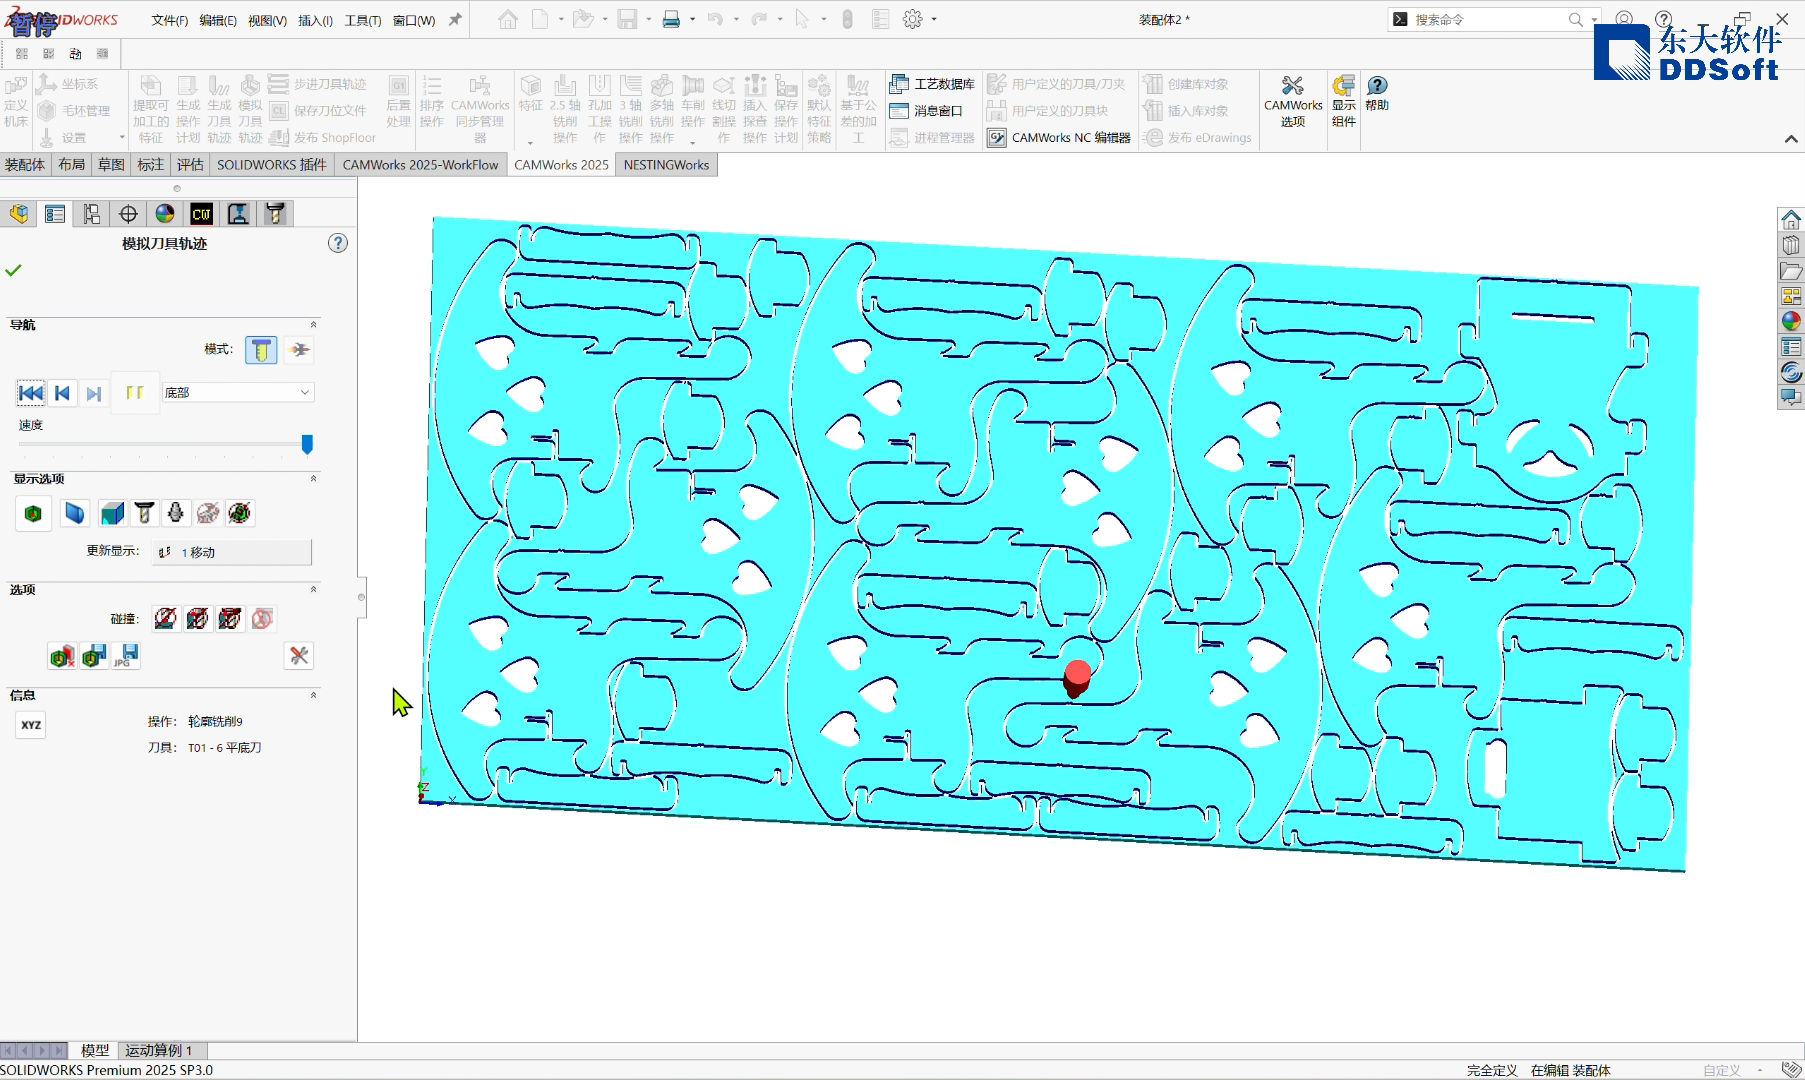The image size is (1805, 1080).
Task: Pause the toolpath simulation
Action: pyautogui.click(x=134, y=393)
